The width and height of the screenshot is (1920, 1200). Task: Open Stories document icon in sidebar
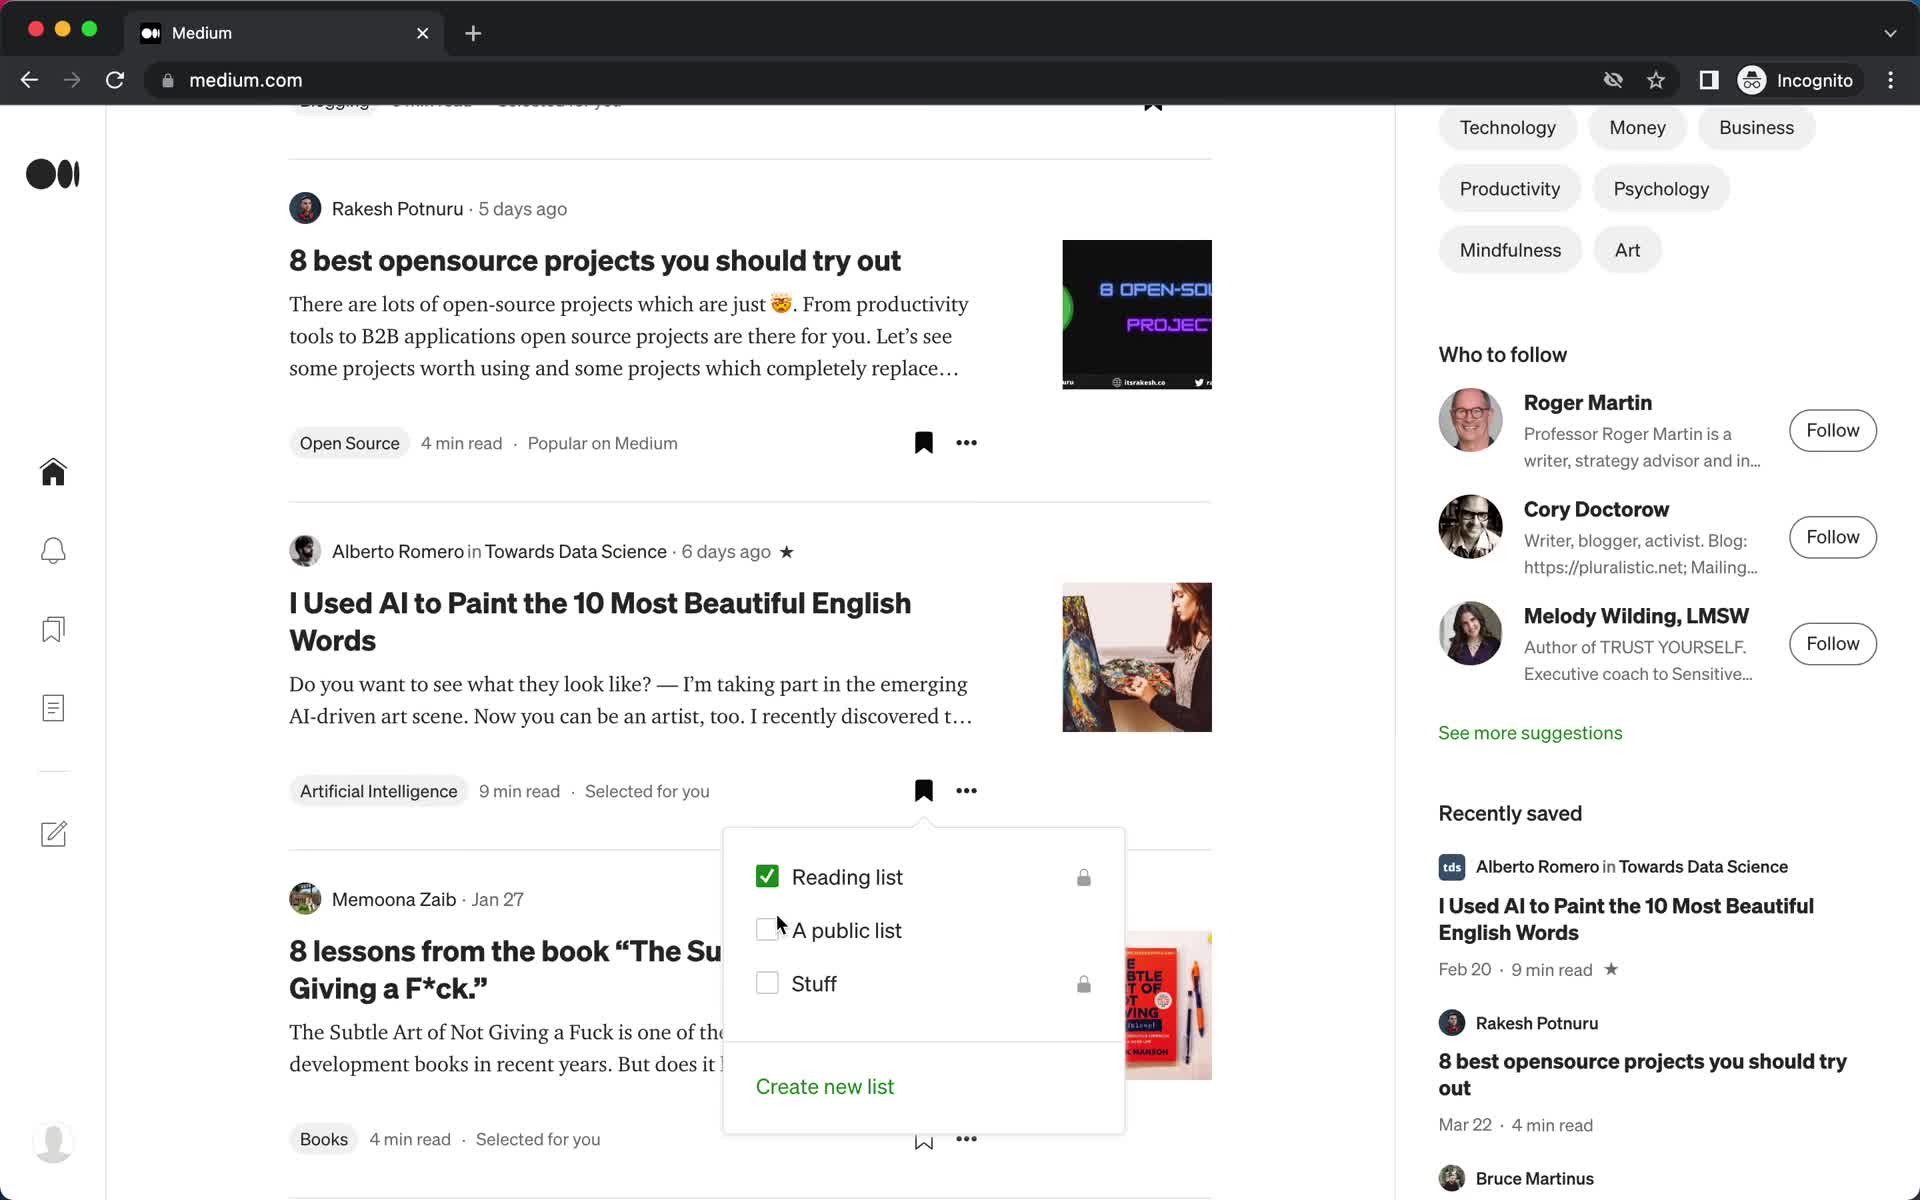53,708
